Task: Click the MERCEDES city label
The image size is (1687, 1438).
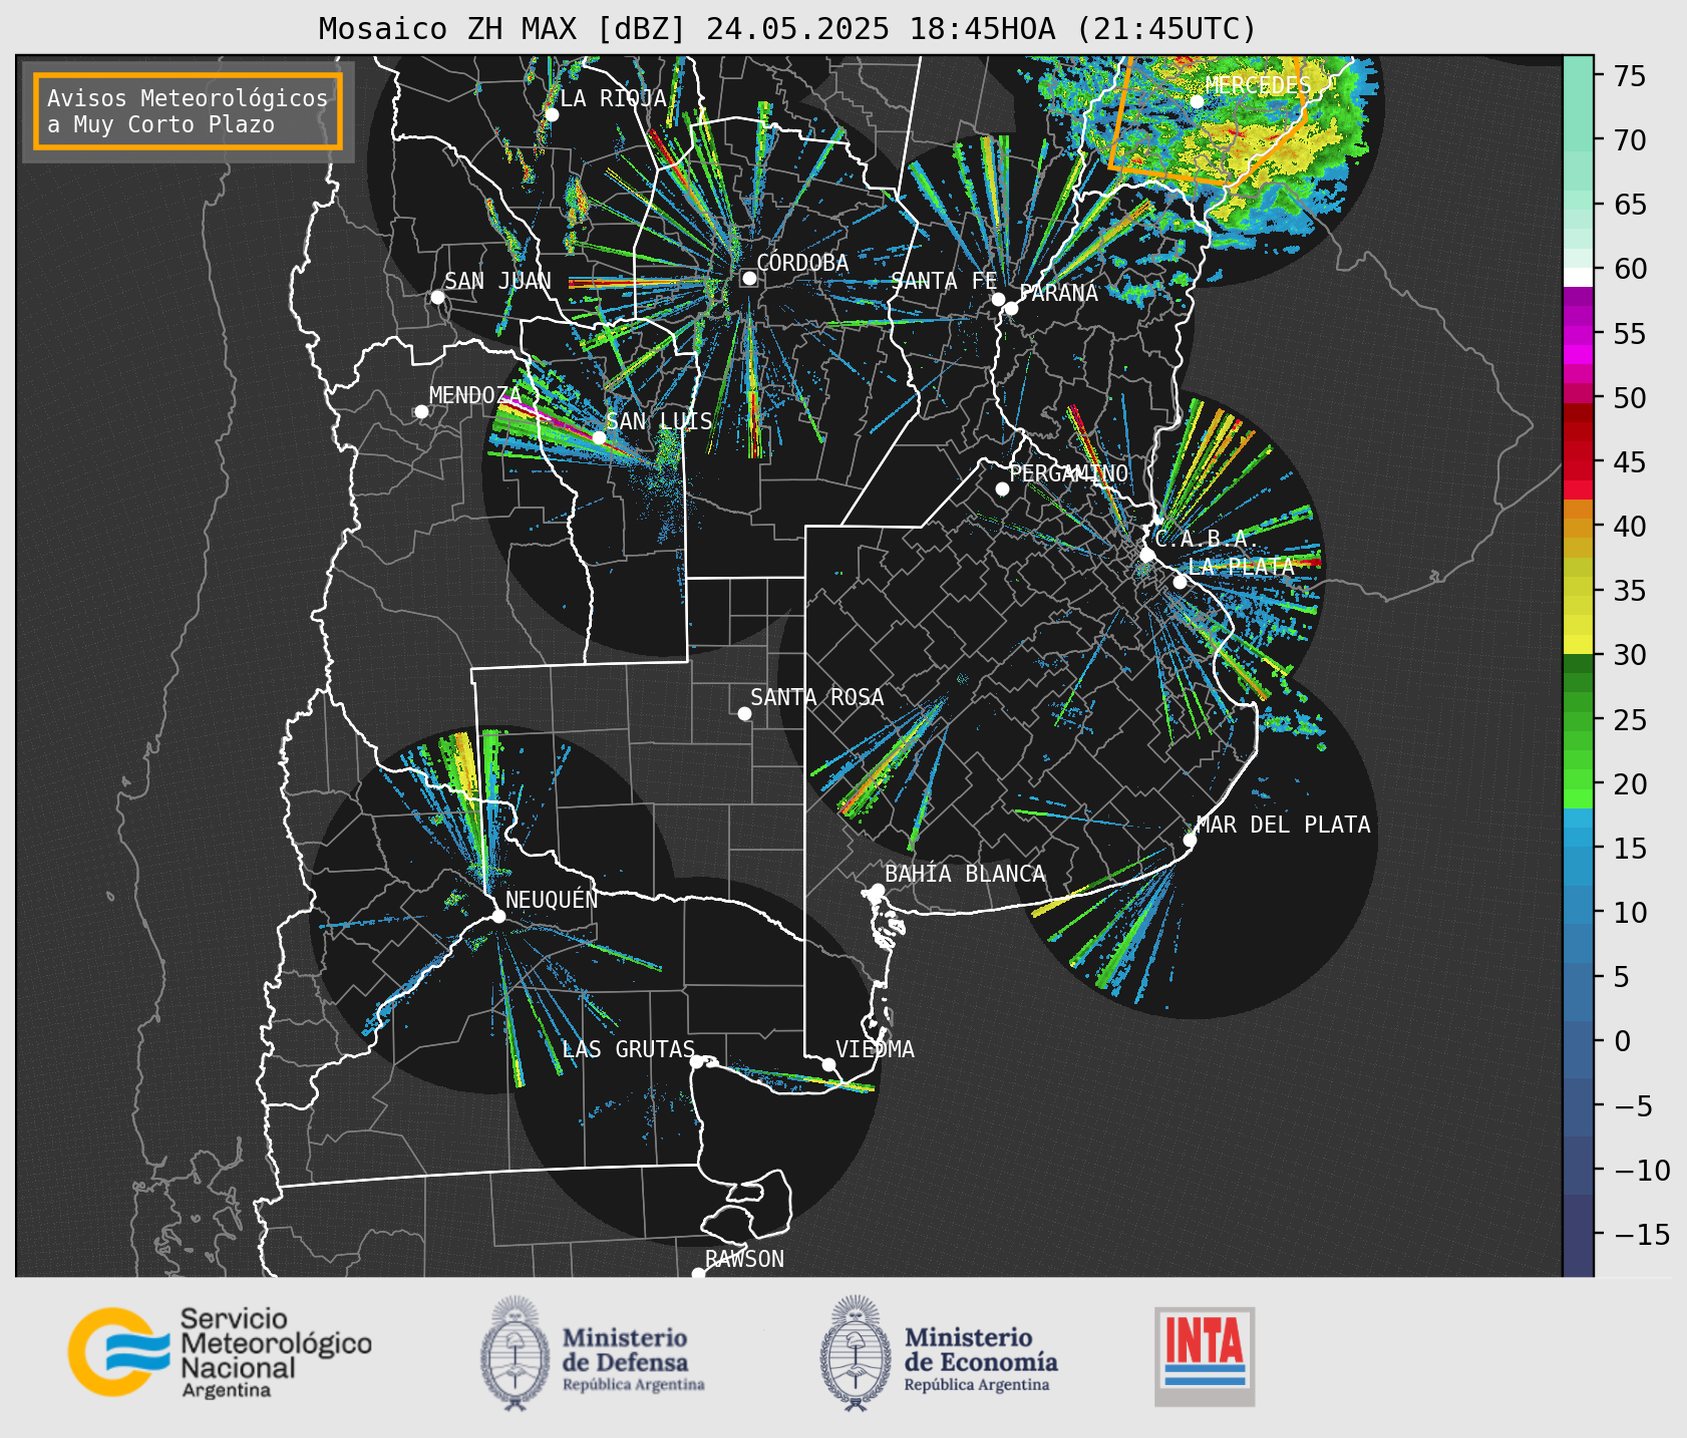Action: [x=1257, y=86]
